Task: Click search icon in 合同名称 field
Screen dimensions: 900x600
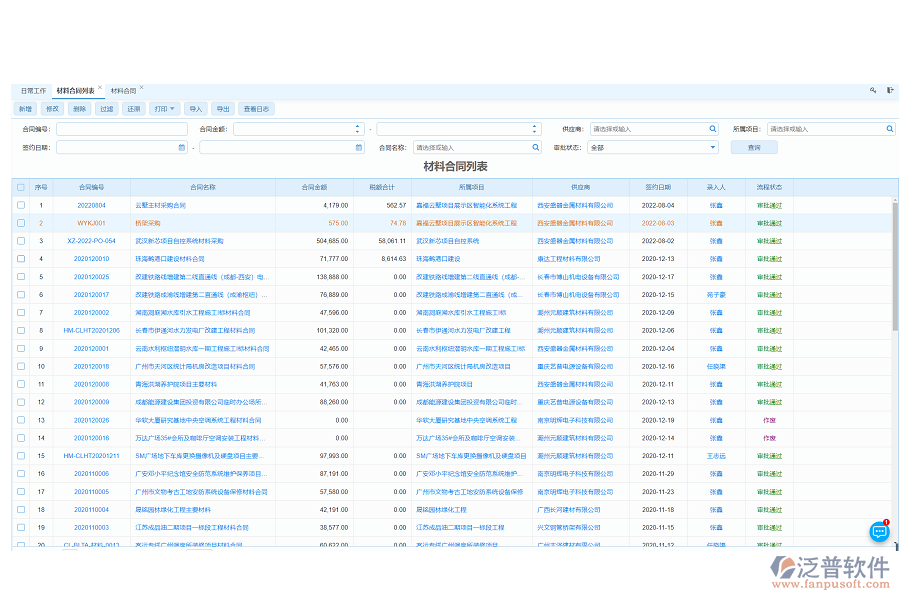Action: (x=536, y=147)
